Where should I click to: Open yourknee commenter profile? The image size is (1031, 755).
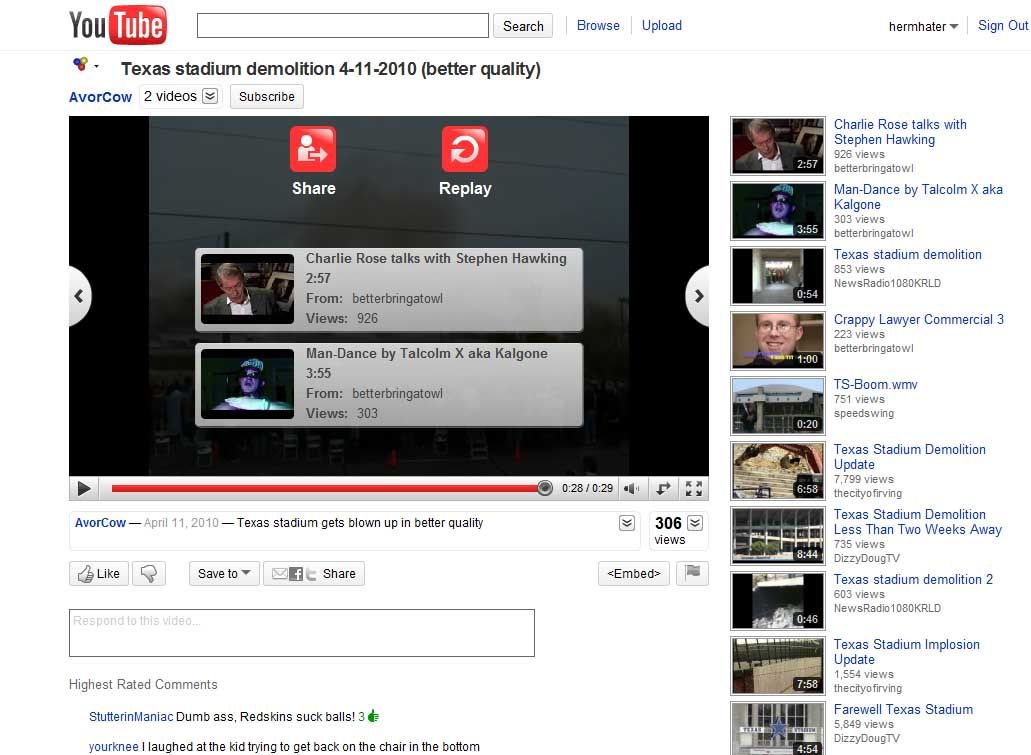(114, 746)
